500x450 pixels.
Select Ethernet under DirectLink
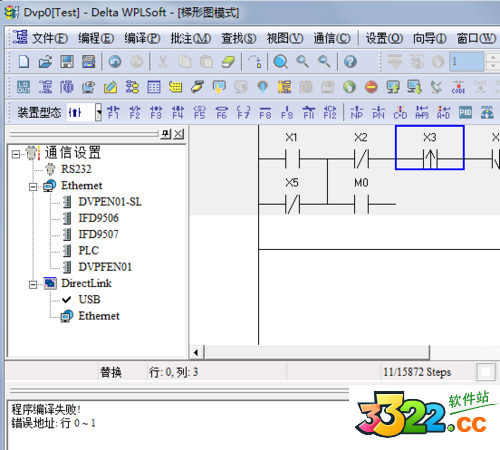(99, 316)
